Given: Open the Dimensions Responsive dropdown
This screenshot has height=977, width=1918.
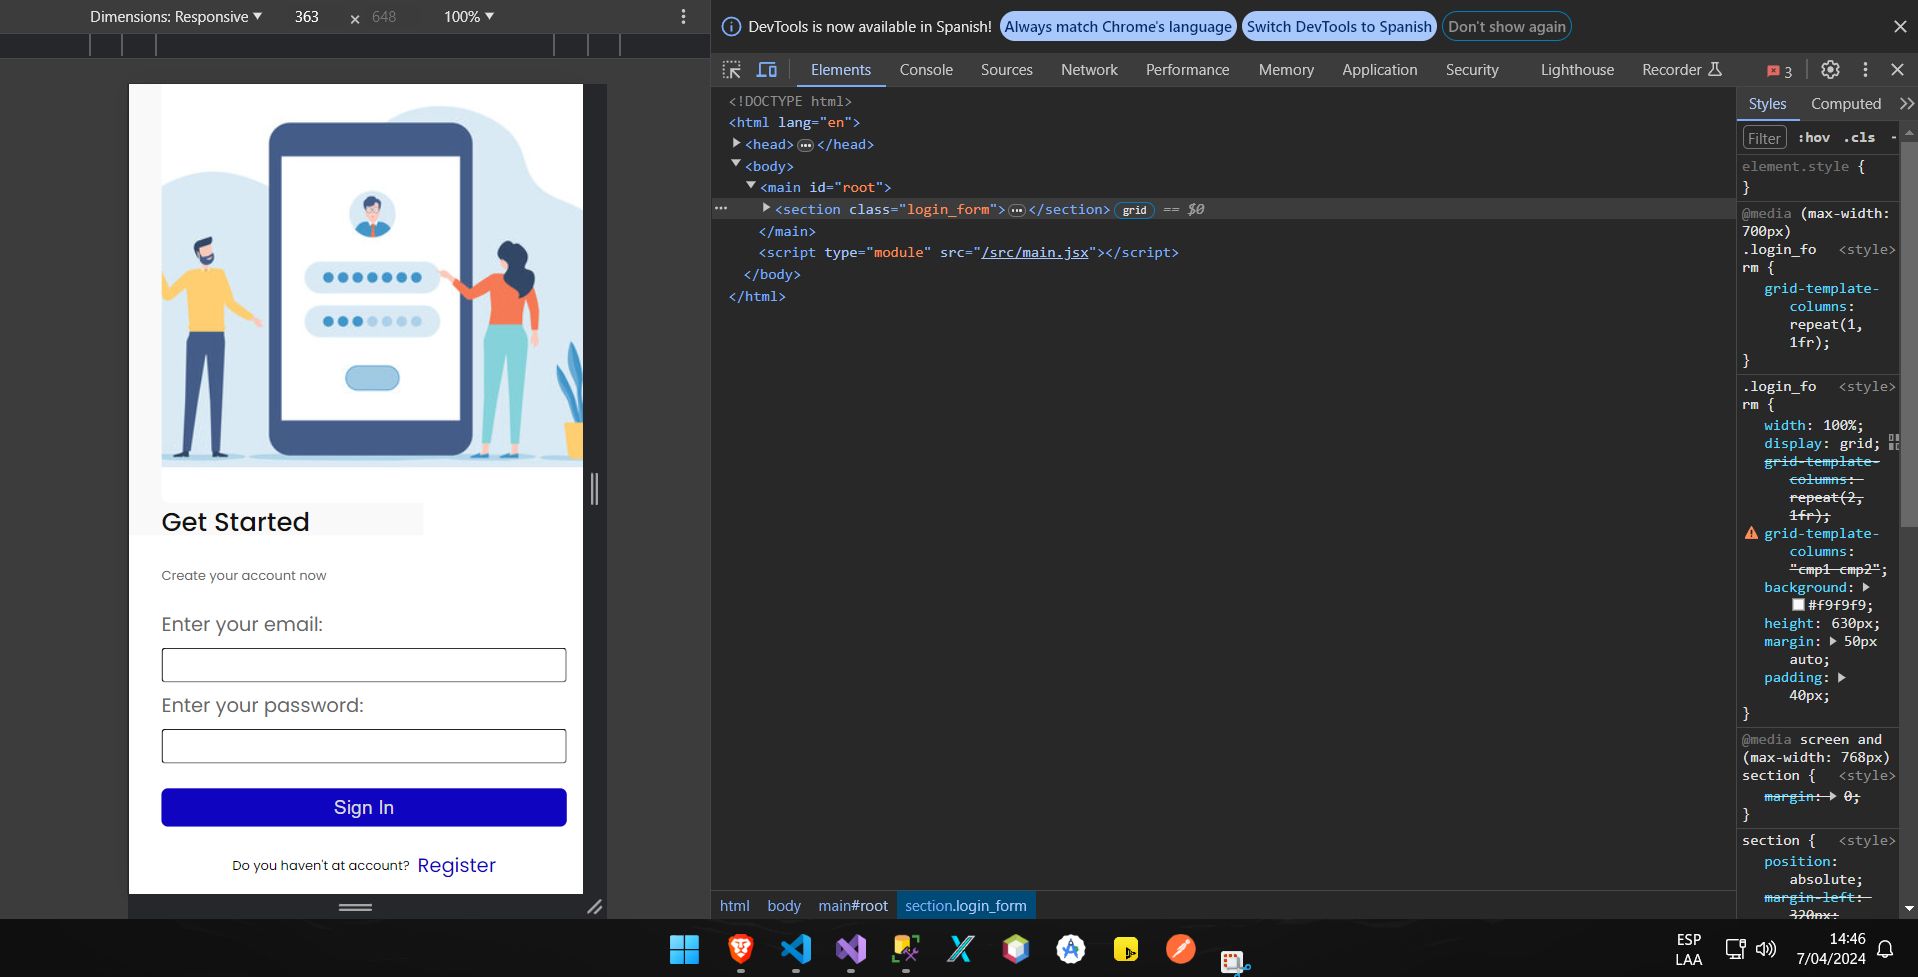Looking at the screenshot, I should point(176,17).
